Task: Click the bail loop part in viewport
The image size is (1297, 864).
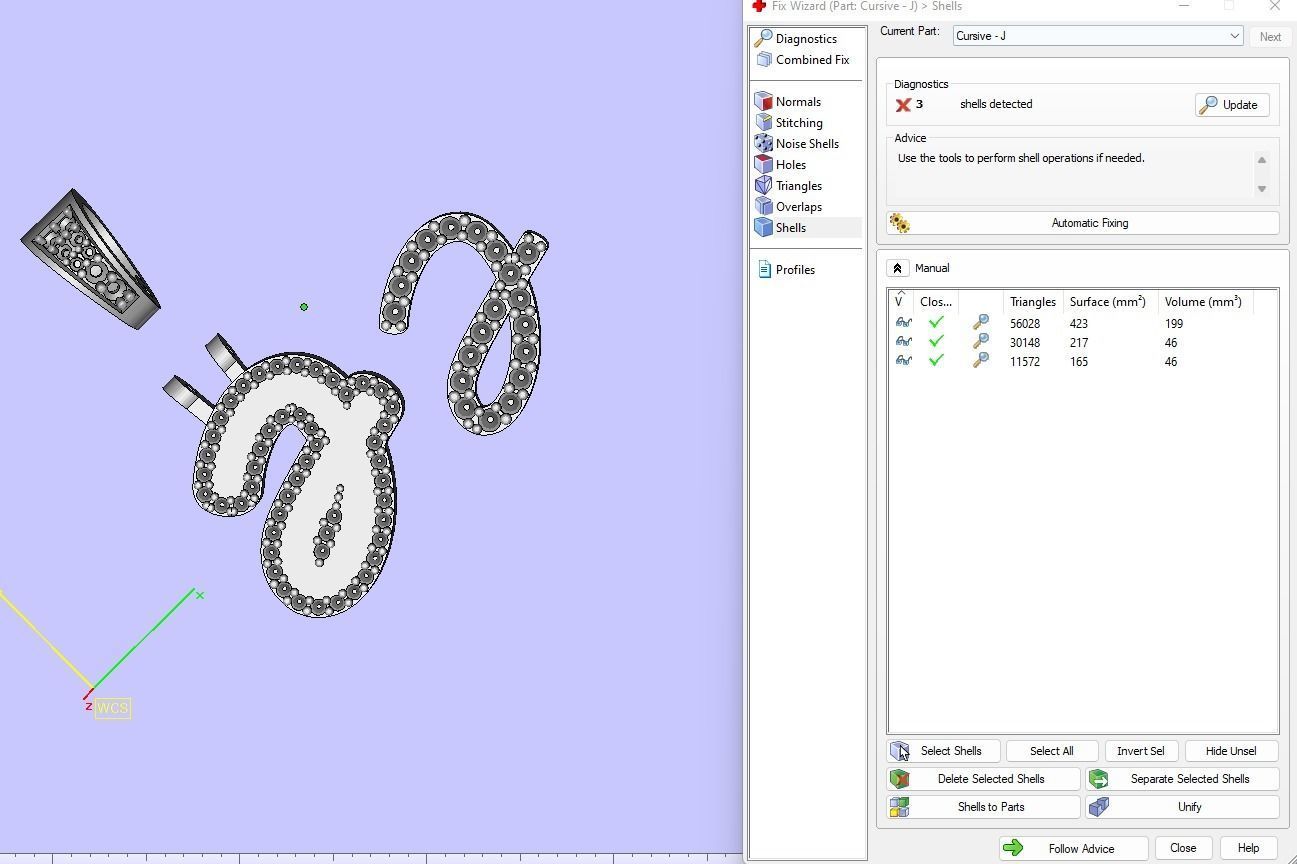Action: click(x=91, y=259)
